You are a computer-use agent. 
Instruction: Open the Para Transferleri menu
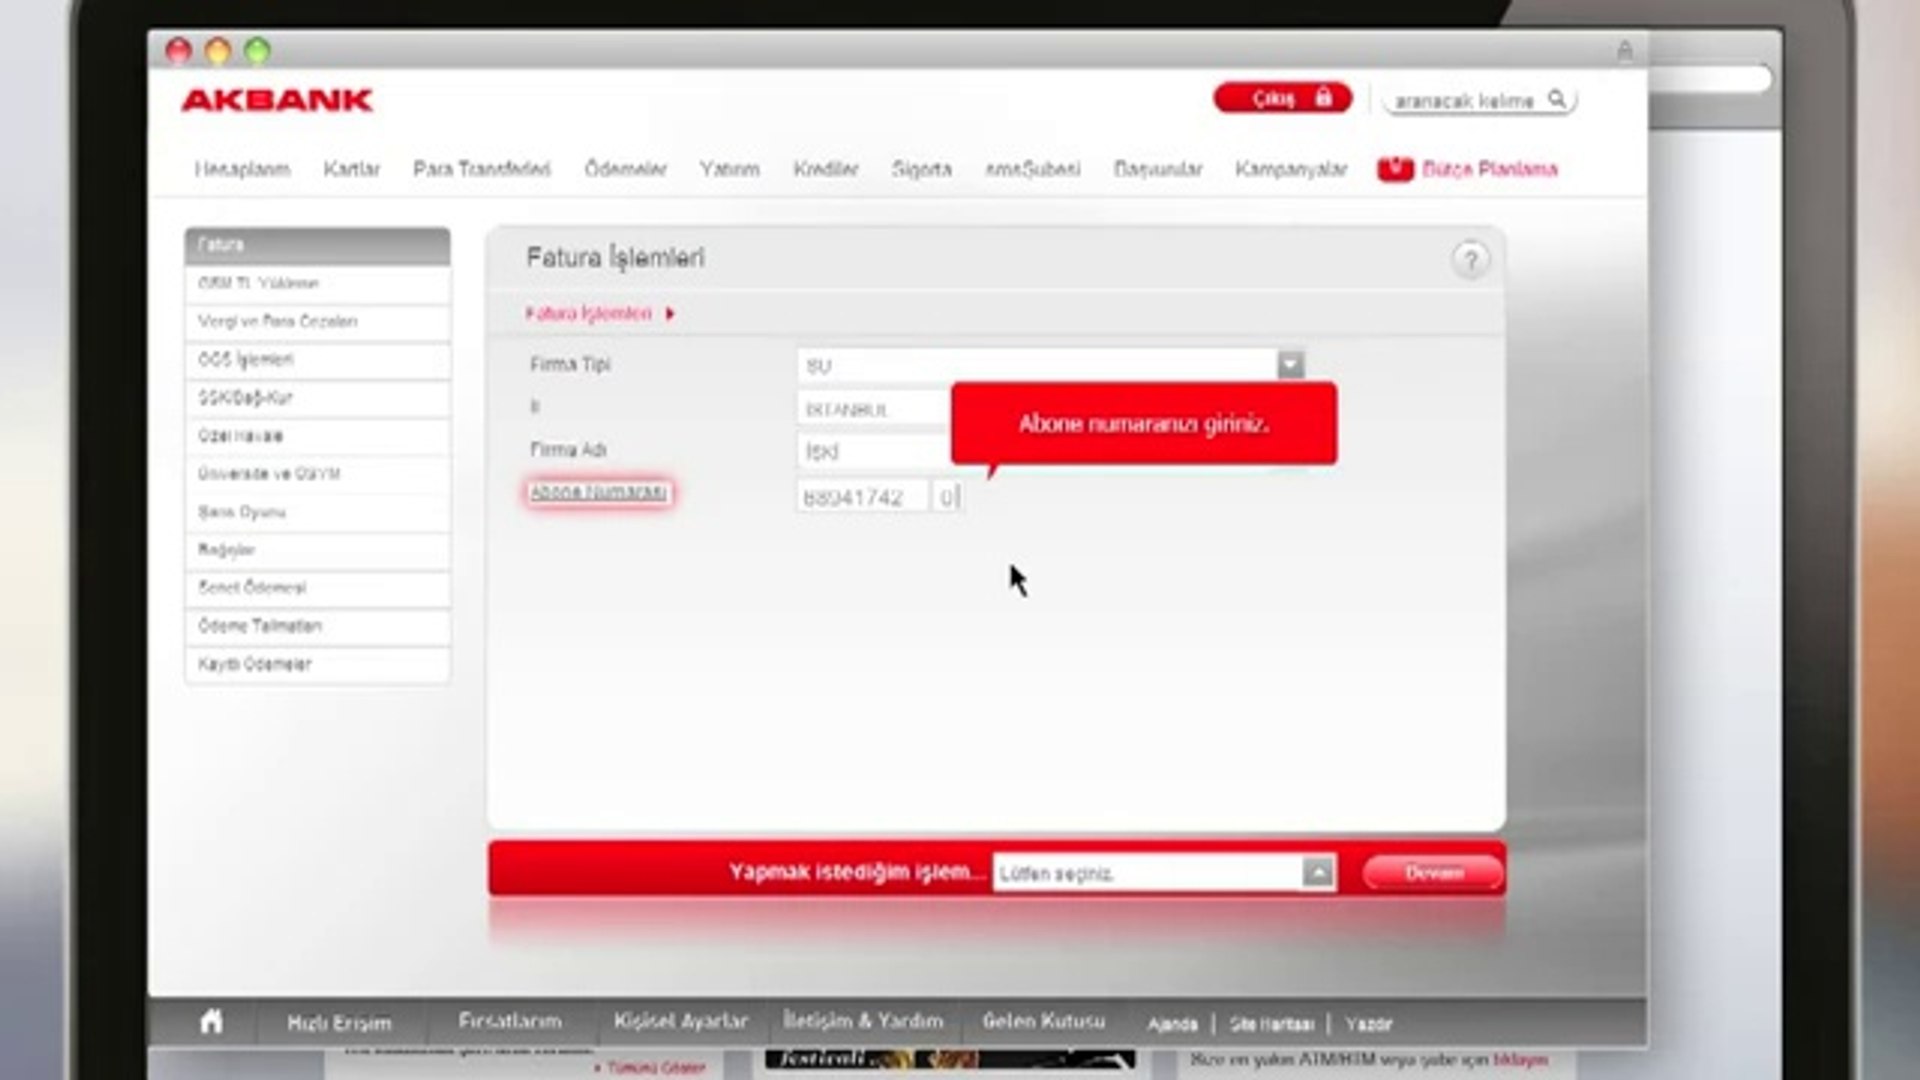coord(481,169)
